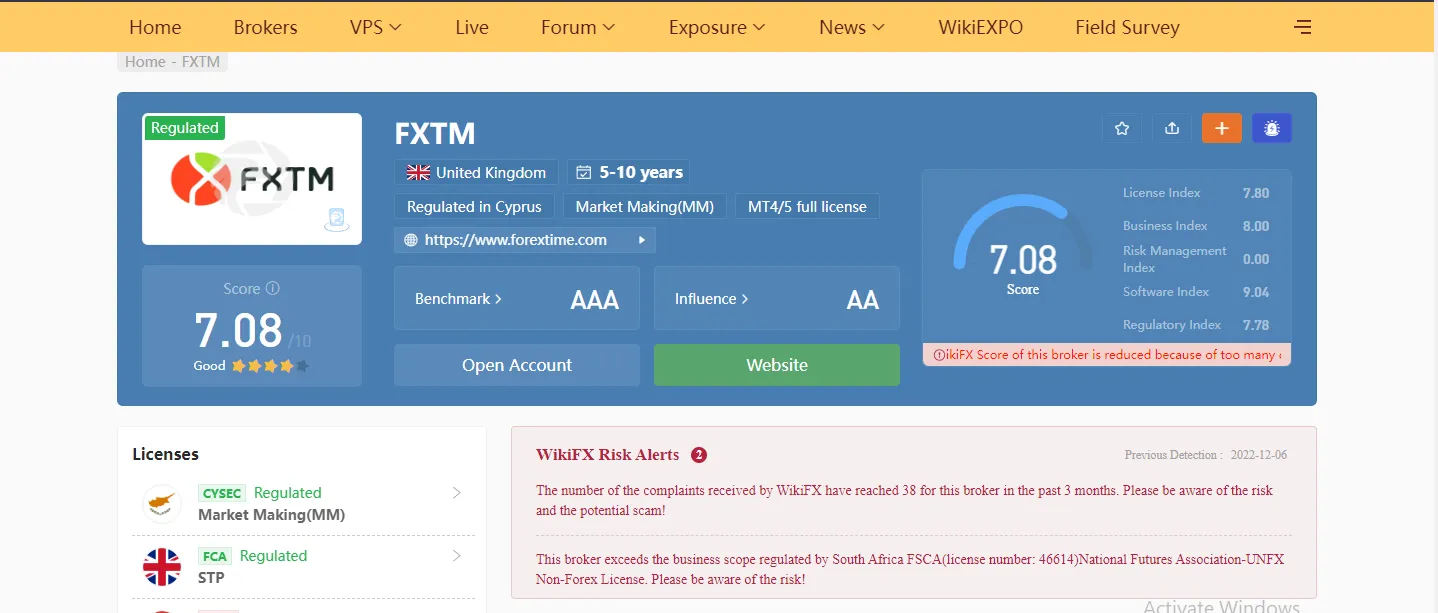
Task: Click the Regulatory Index 7.78 entry
Action: [1196, 325]
